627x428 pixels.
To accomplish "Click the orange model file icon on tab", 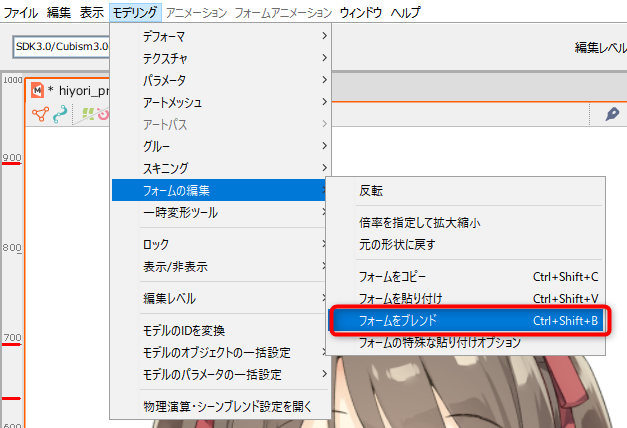I will [x=38, y=89].
